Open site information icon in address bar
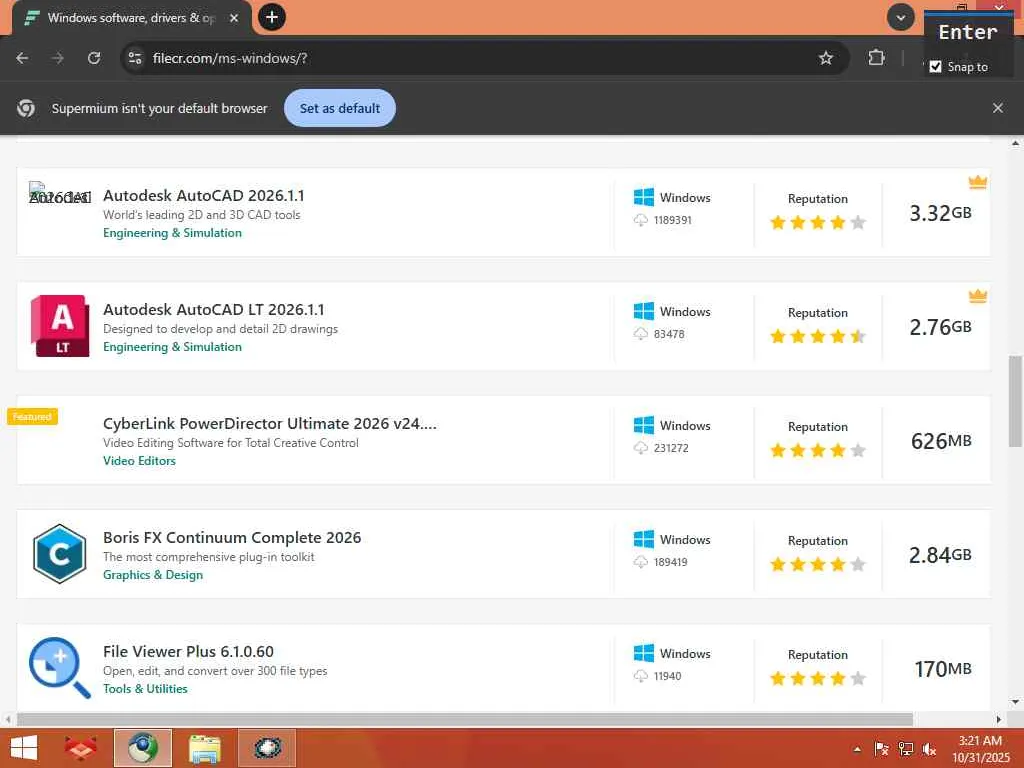 point(135,58)
